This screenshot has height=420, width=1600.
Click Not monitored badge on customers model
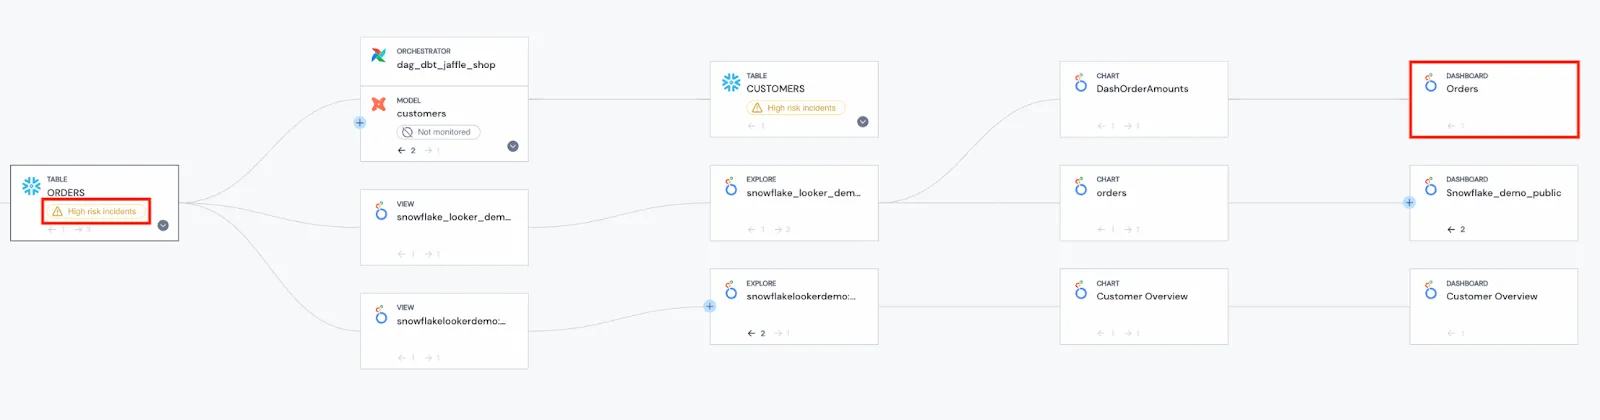[439, 132]
